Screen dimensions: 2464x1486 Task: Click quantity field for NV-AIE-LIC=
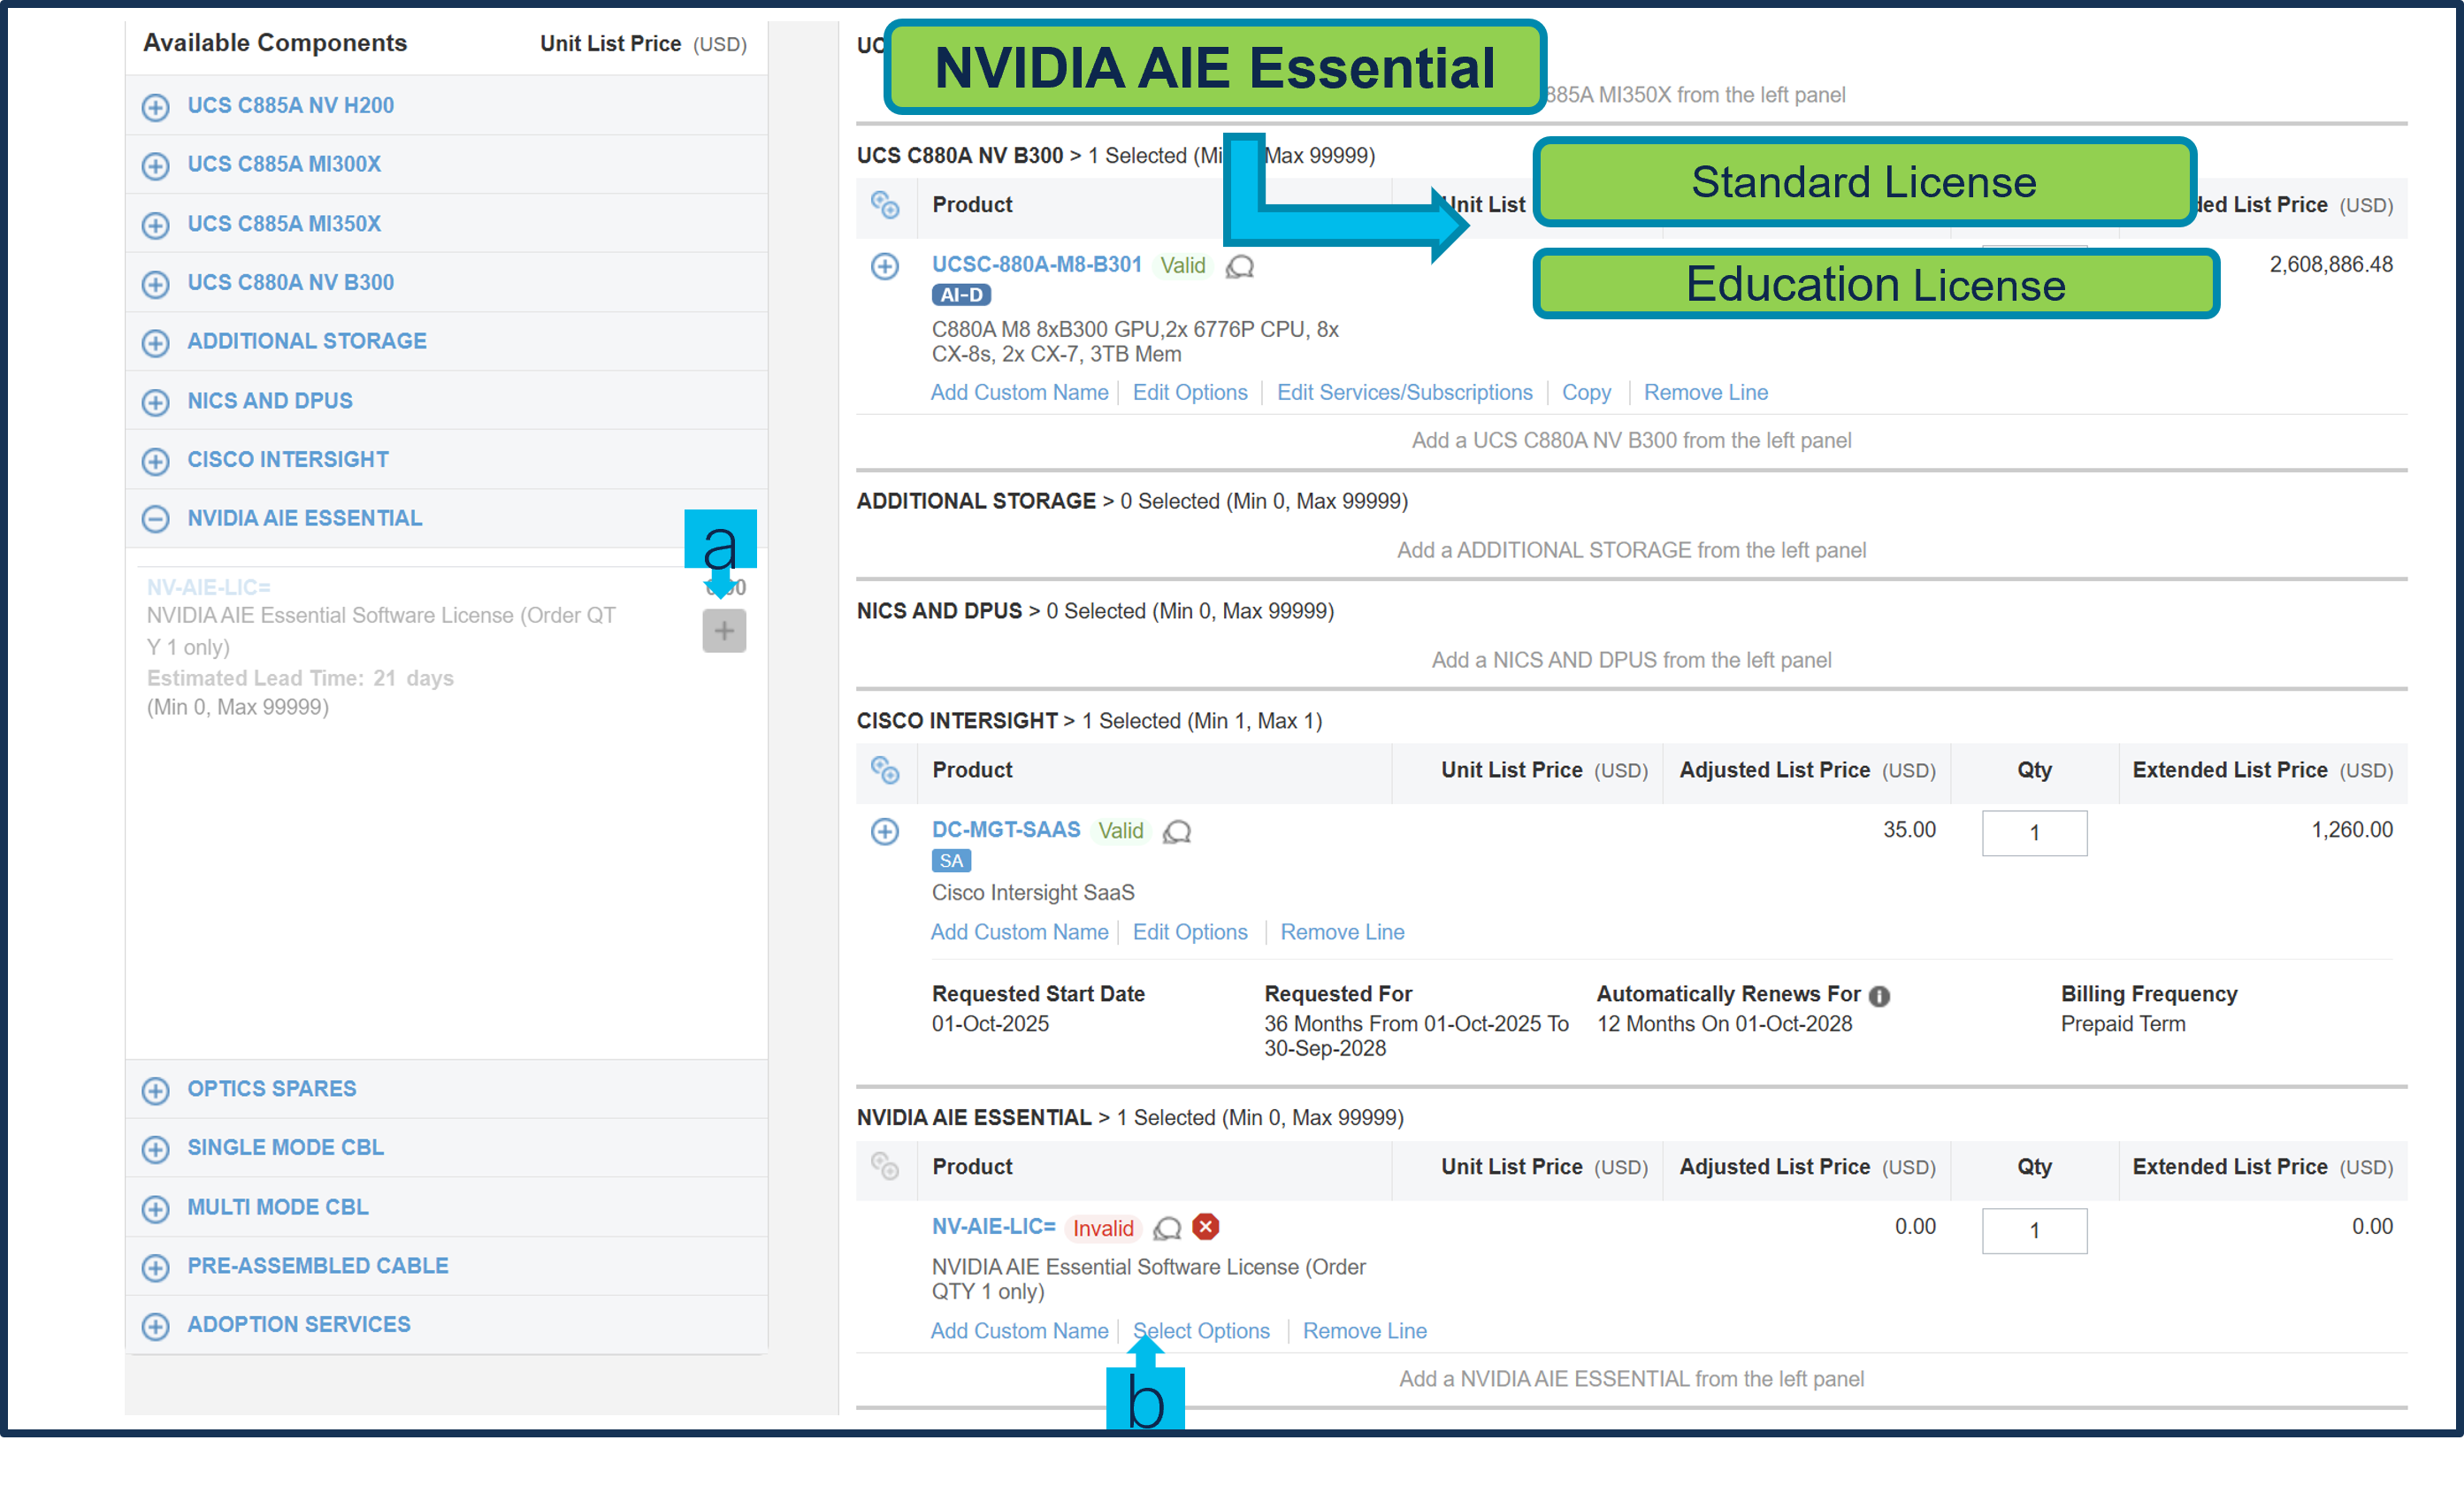[2034, 1231]
